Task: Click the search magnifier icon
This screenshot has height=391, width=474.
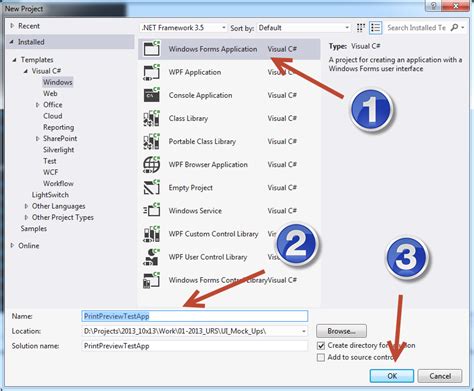Action: click(x=454, y=28)
